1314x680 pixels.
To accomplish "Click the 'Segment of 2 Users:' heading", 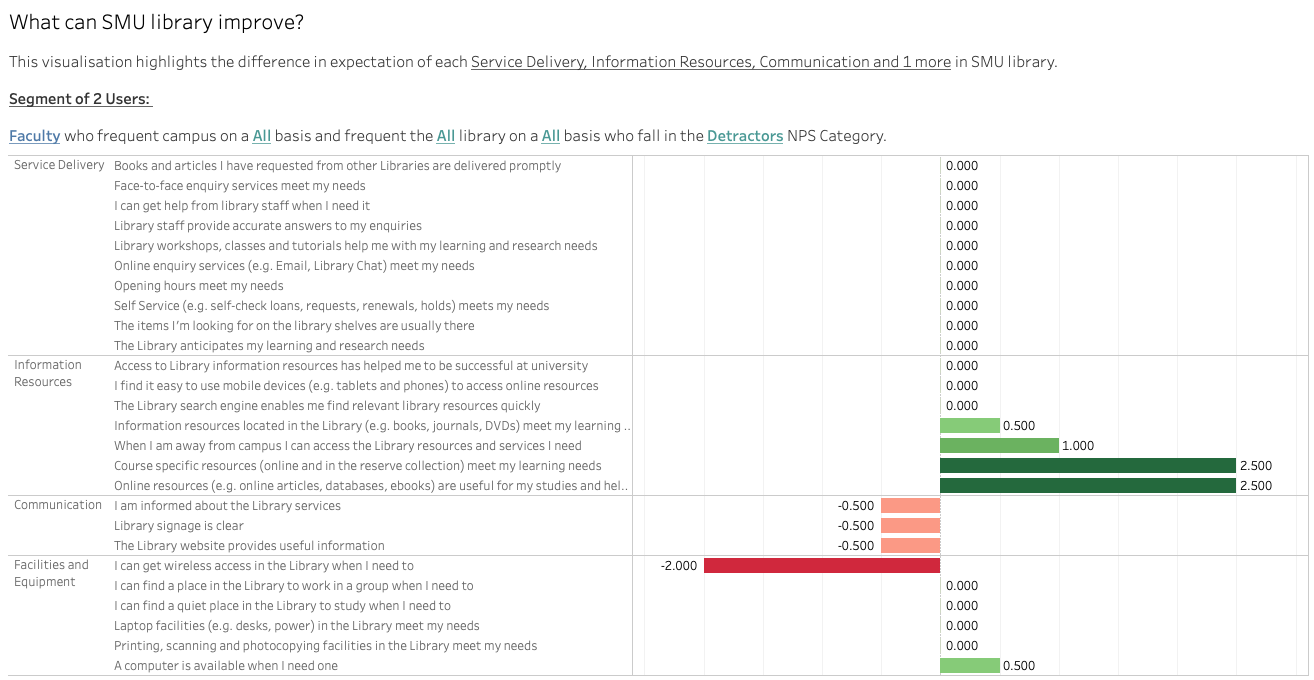I will 80,99.
